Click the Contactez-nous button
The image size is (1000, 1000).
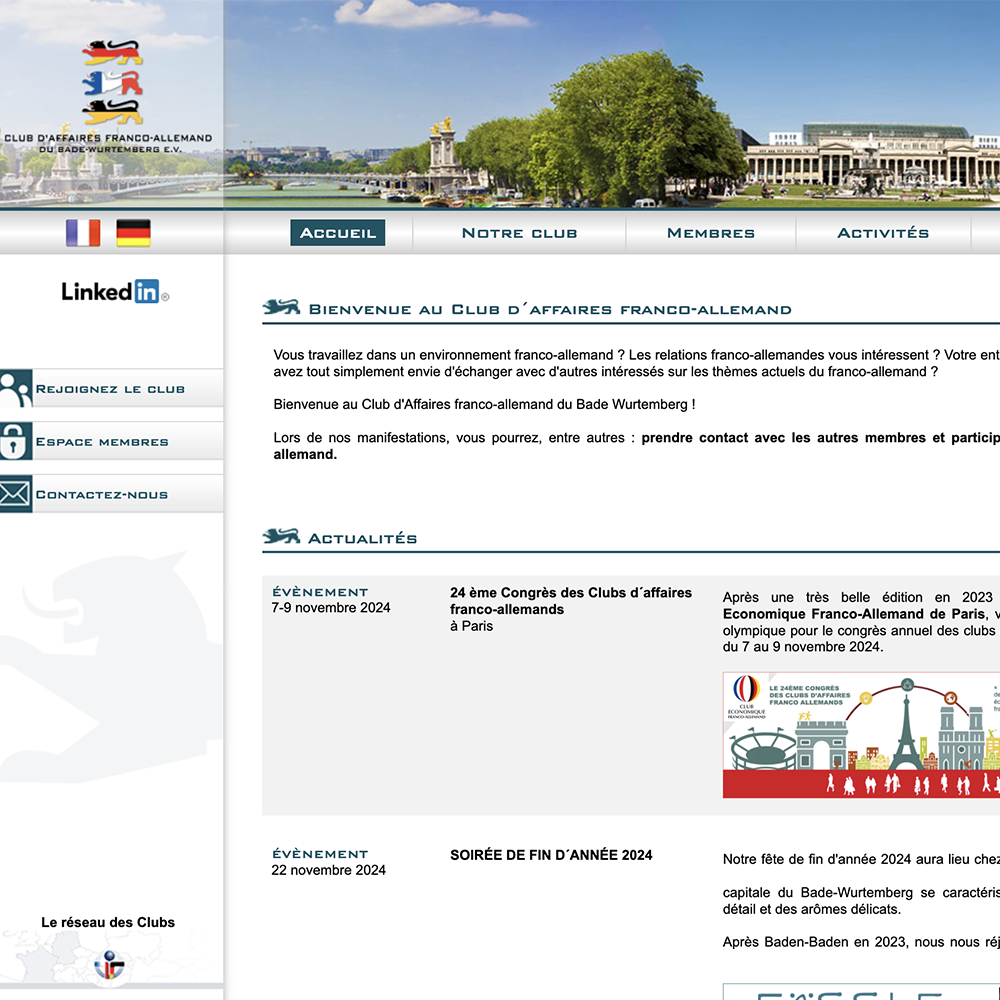pyautogui.click(x=102, y=495)
